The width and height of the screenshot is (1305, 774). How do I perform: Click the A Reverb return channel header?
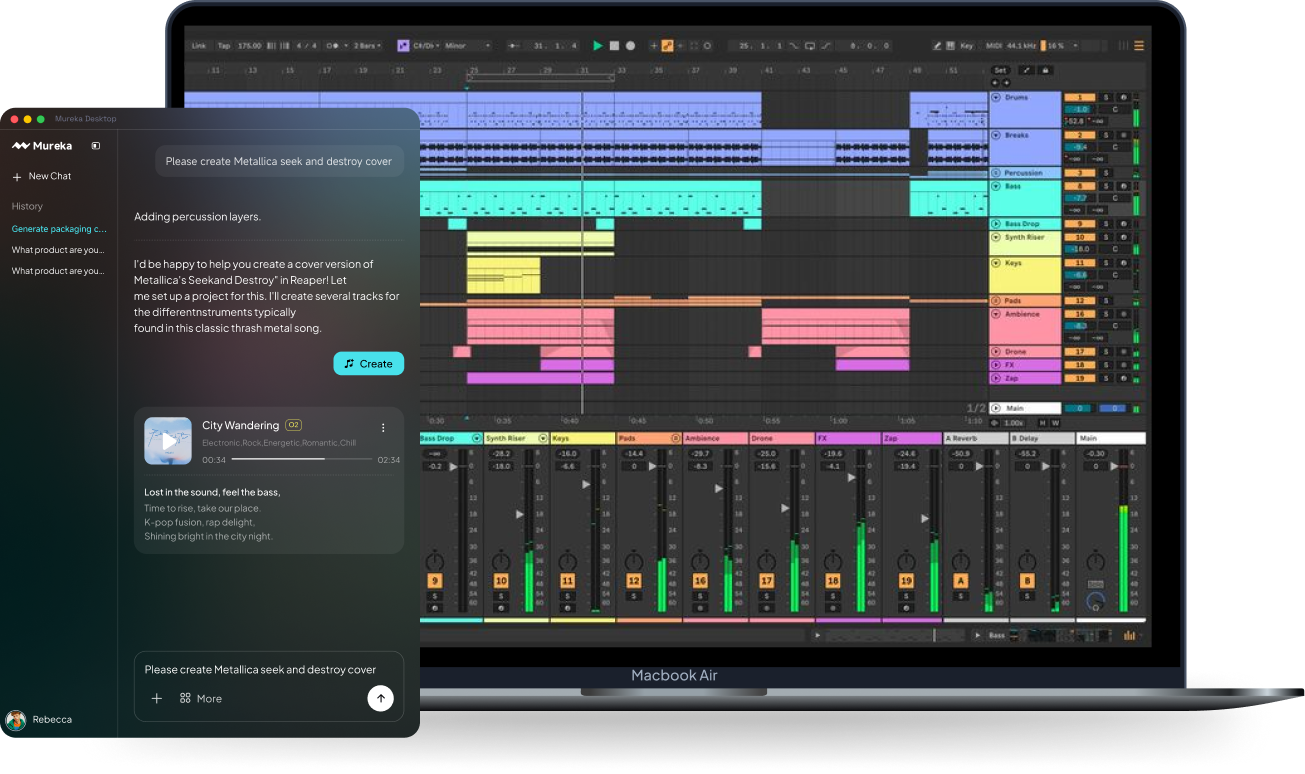point(975,438)
